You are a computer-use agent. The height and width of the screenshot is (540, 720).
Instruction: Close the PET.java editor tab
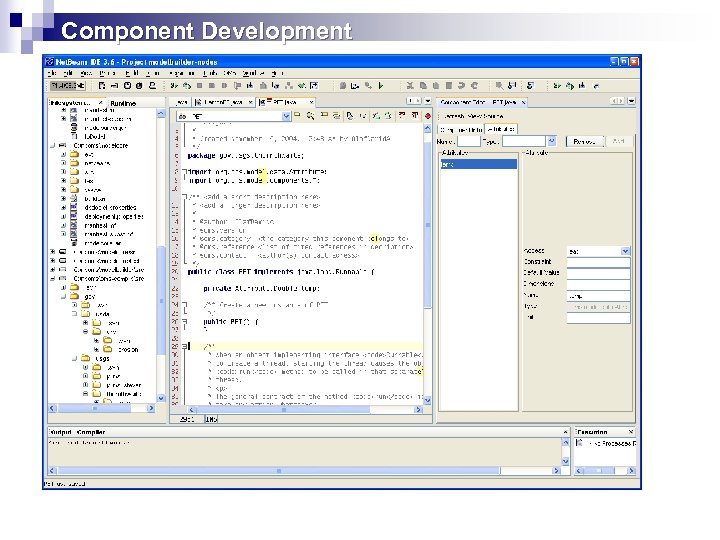coord(311,102)
